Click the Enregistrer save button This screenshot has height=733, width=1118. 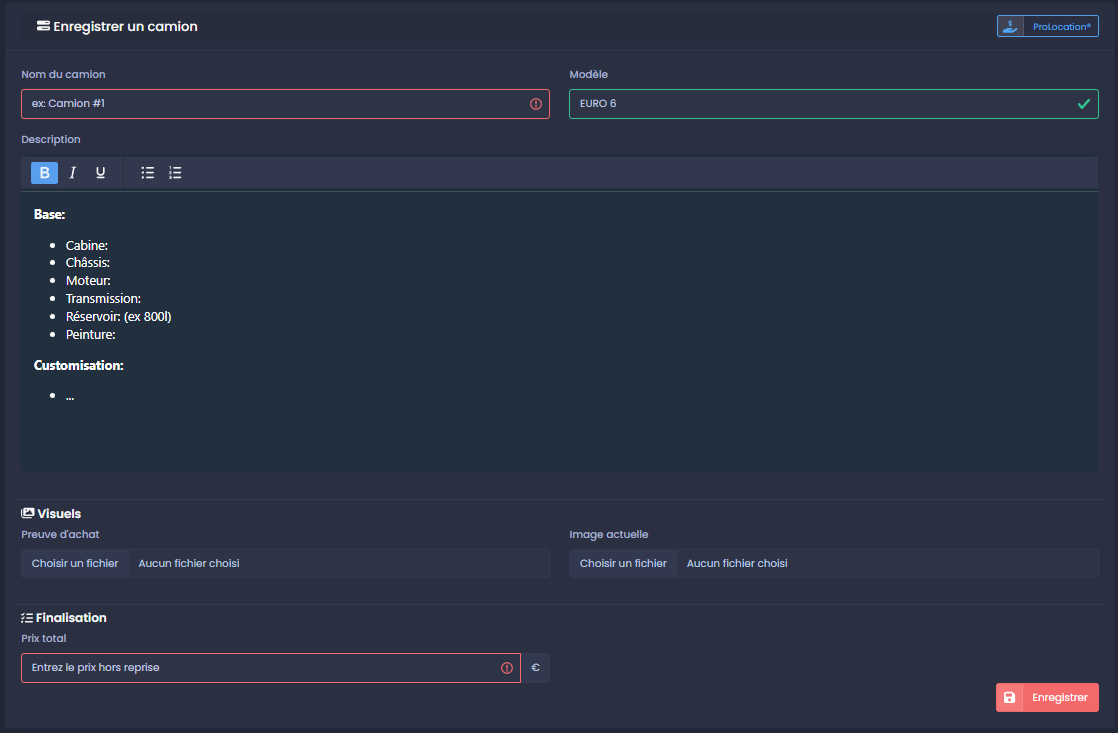point(1047,697)
